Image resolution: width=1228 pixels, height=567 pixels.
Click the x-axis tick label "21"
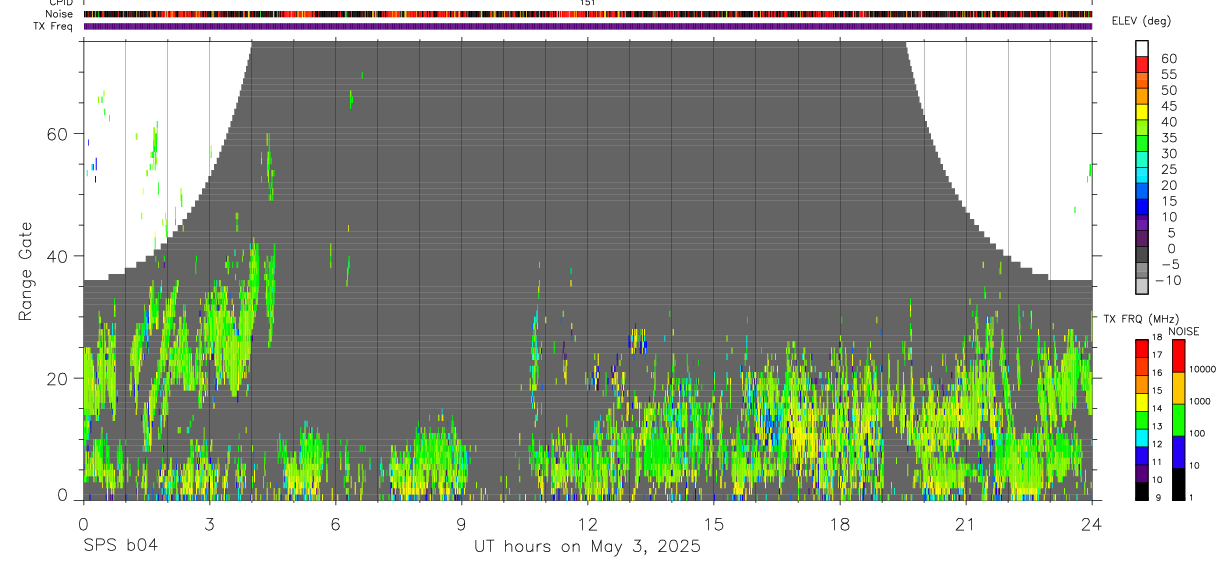(966, 524)
